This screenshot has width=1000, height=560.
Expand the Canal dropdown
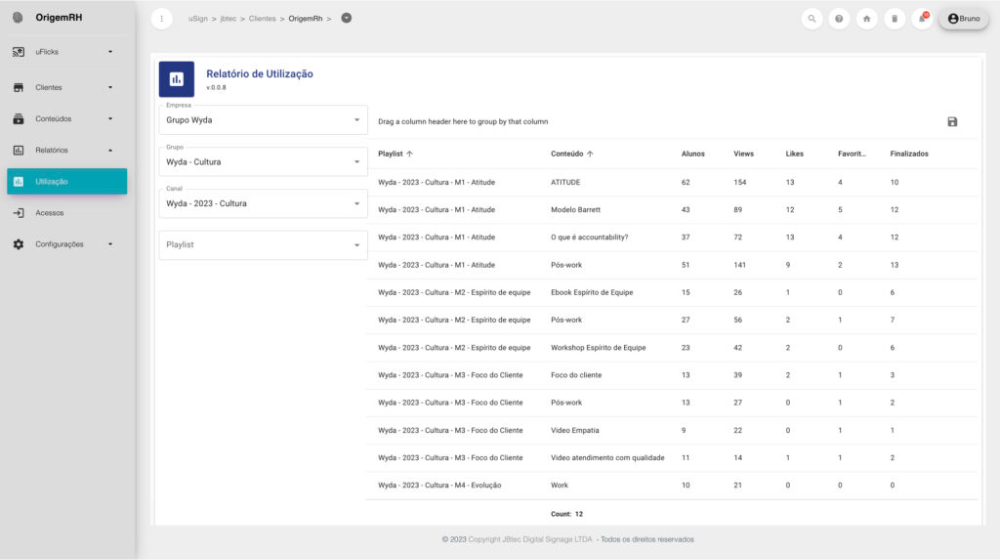(263, 204)
